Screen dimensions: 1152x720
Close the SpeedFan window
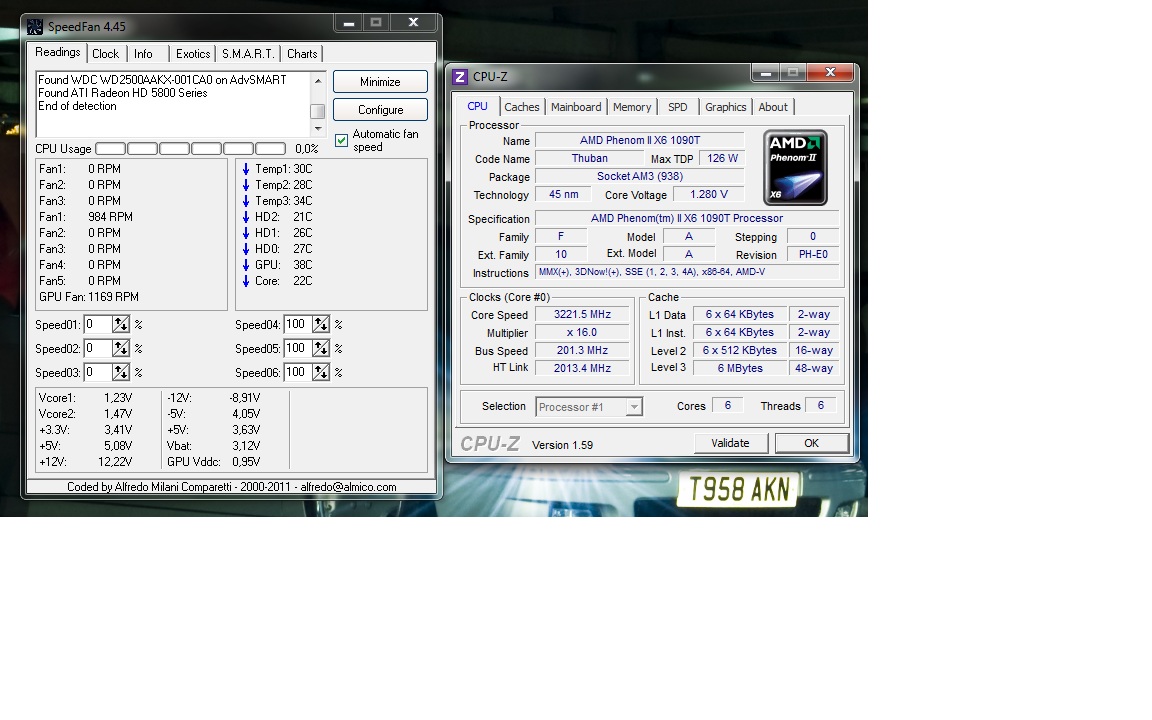coord(413,23)
